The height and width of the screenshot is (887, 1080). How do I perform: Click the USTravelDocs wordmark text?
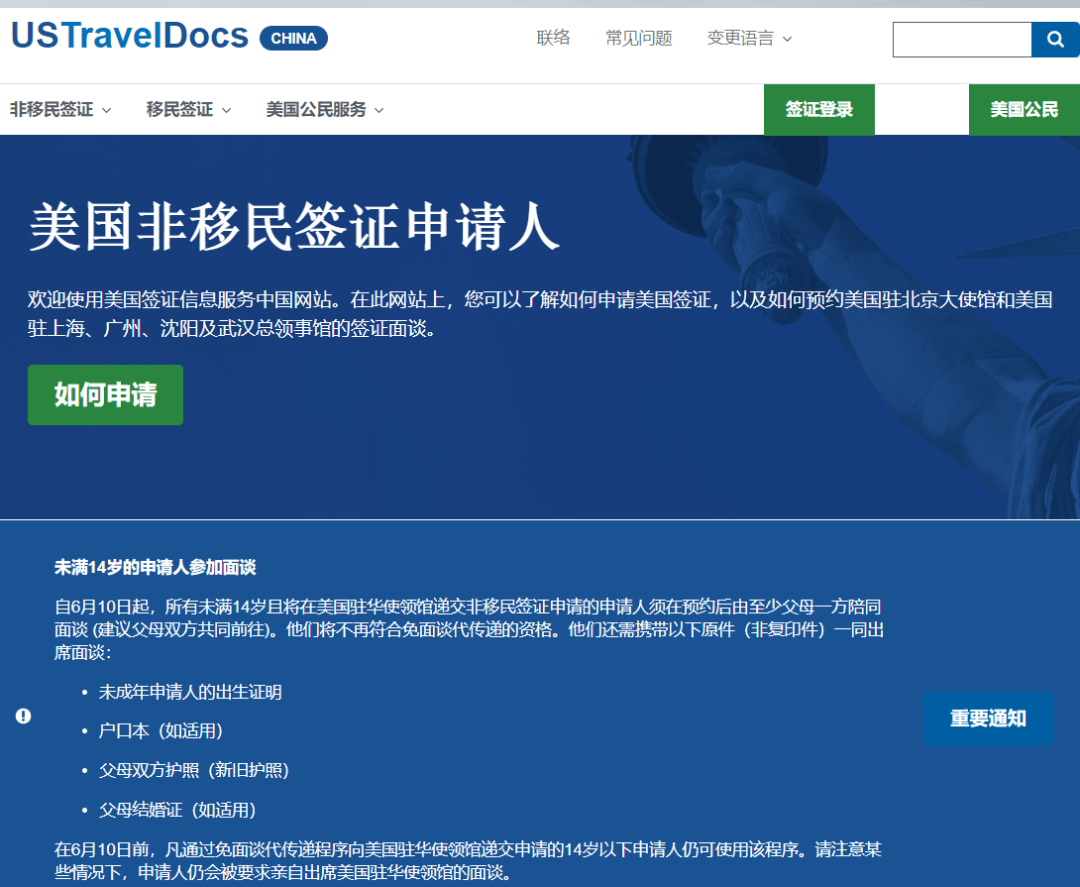[128, 35]
